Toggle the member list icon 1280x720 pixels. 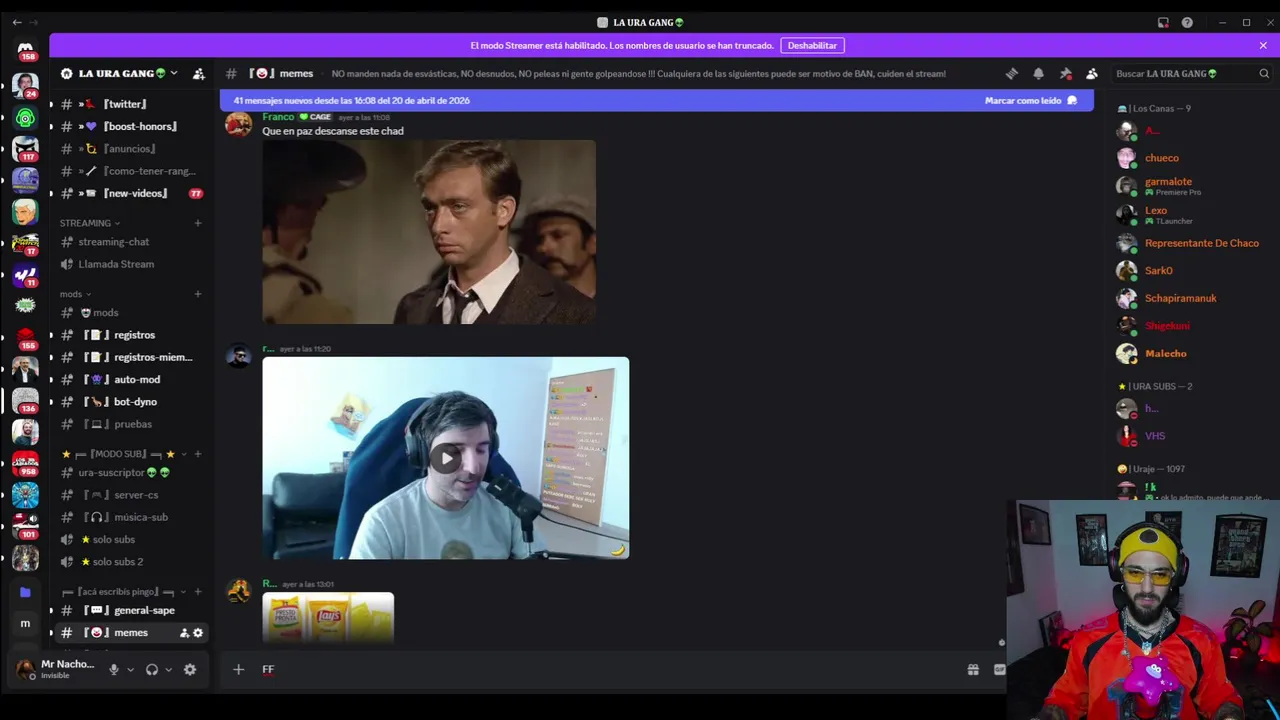pyautogui.click(x=1092, y=74)
